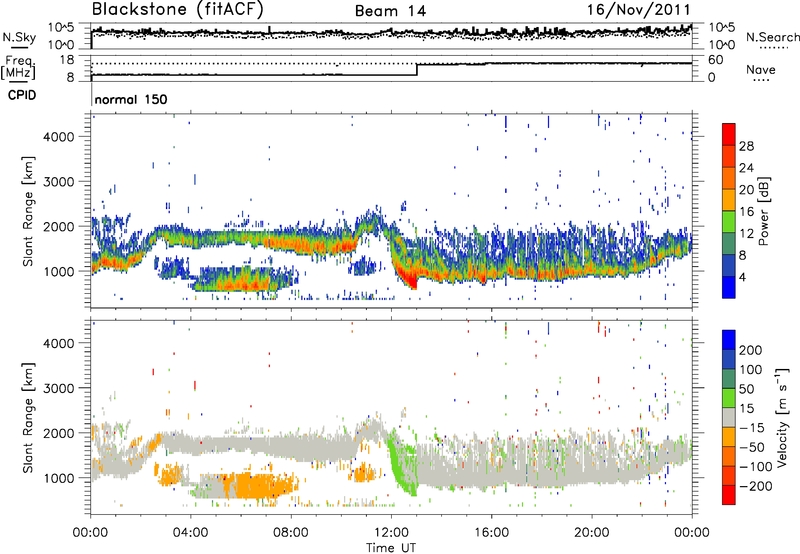
Task: Click the "24" label on the power colorbar
Action: tap(746, 168)
